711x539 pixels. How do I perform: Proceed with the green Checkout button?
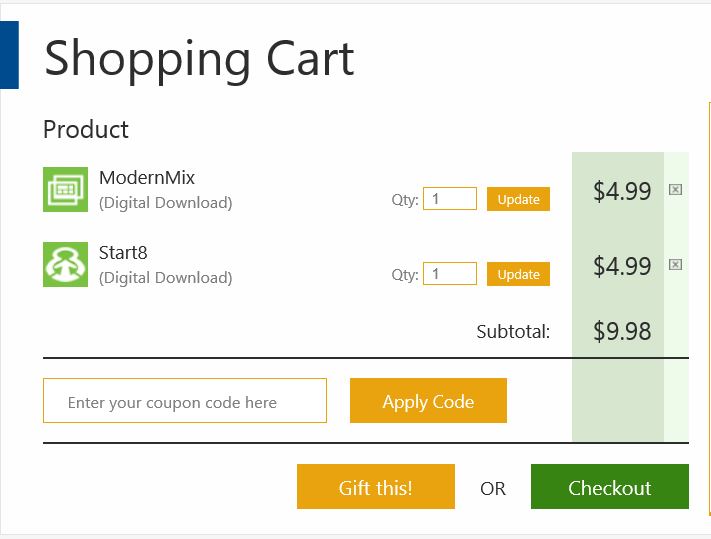pos(610,486)
